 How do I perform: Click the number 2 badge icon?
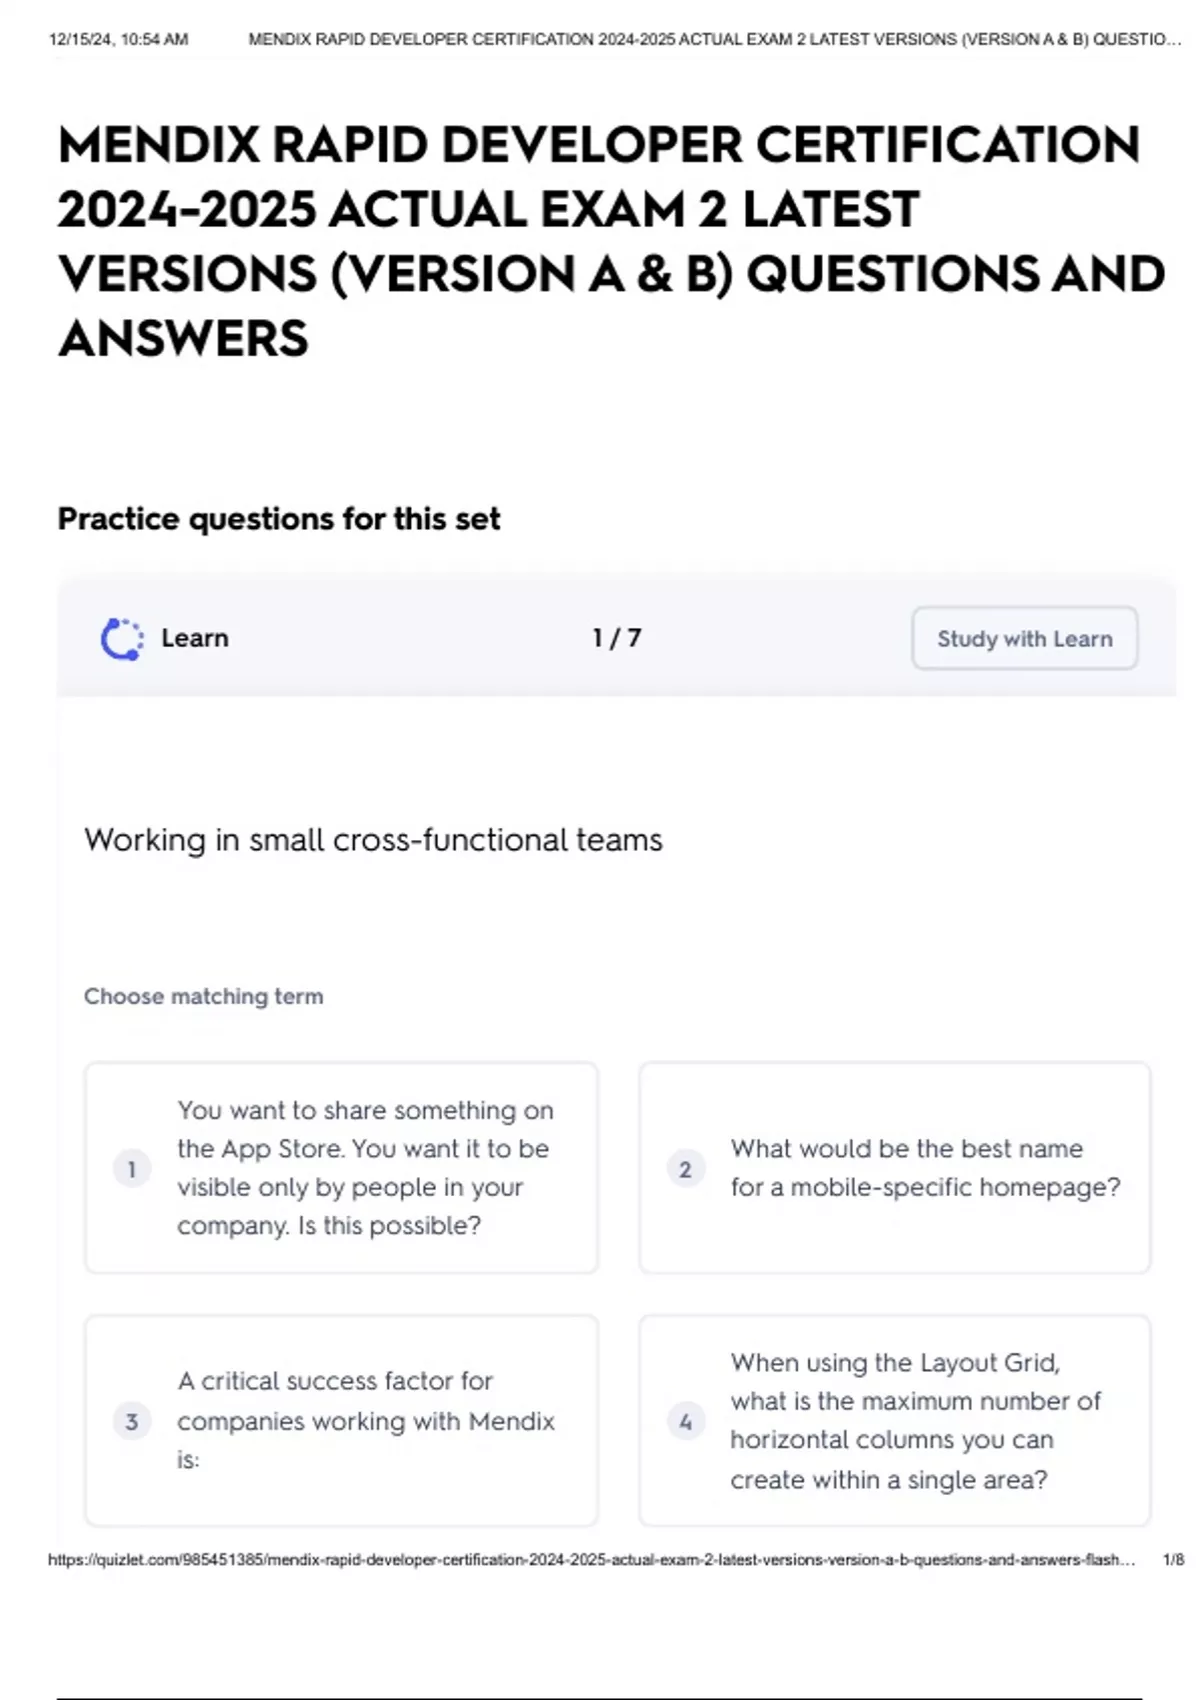(685, 1168)
